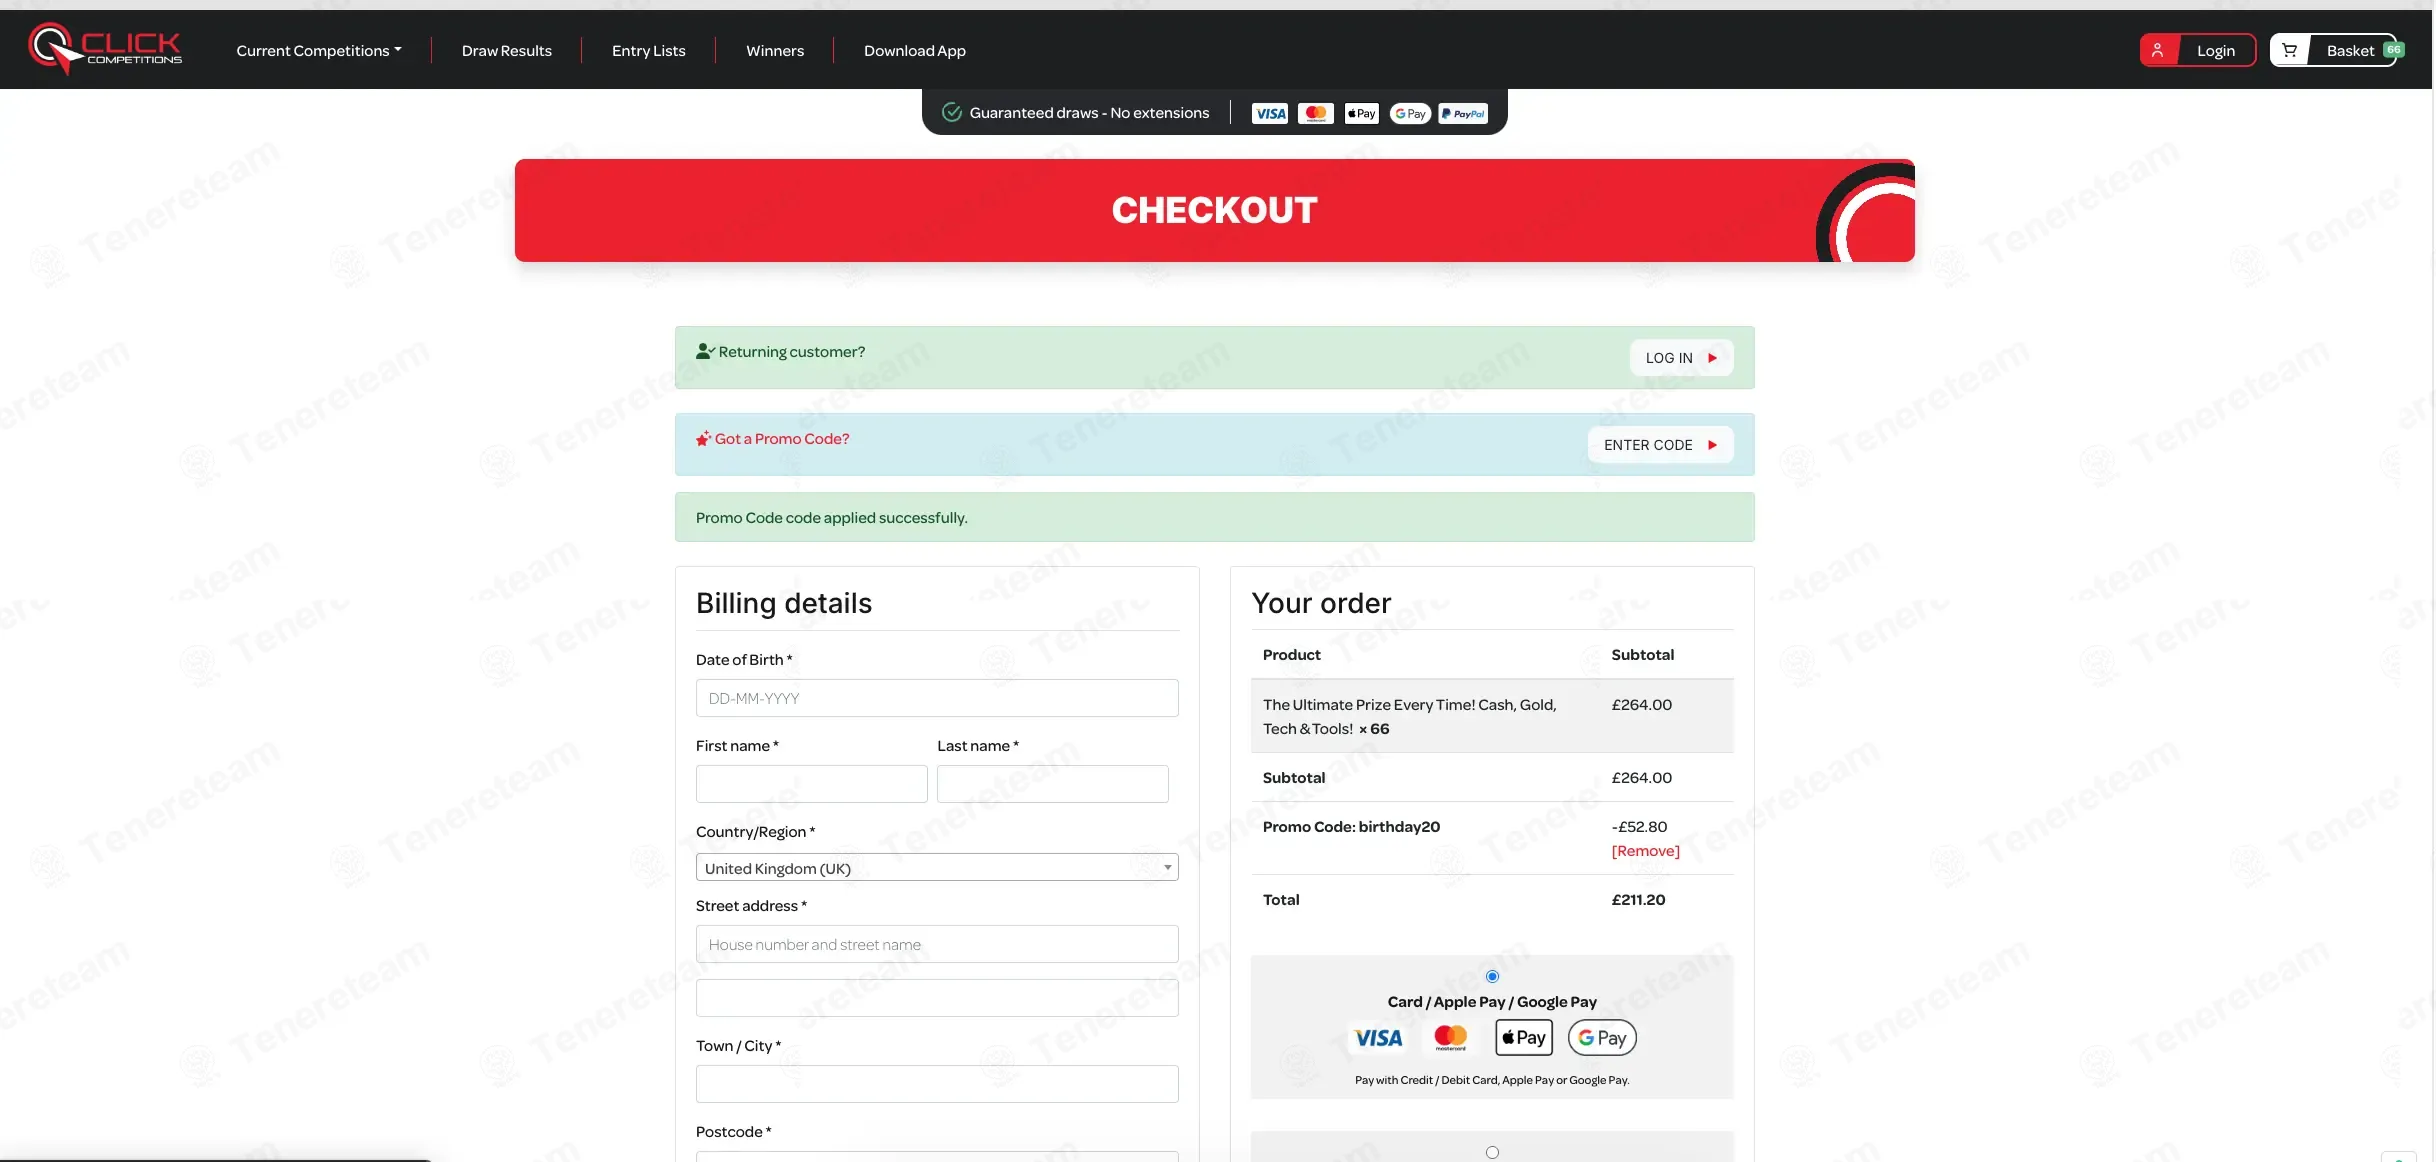Click the user profile icon beside Login
This screenshot has height=1162, width=2436.
point(2157,50)
